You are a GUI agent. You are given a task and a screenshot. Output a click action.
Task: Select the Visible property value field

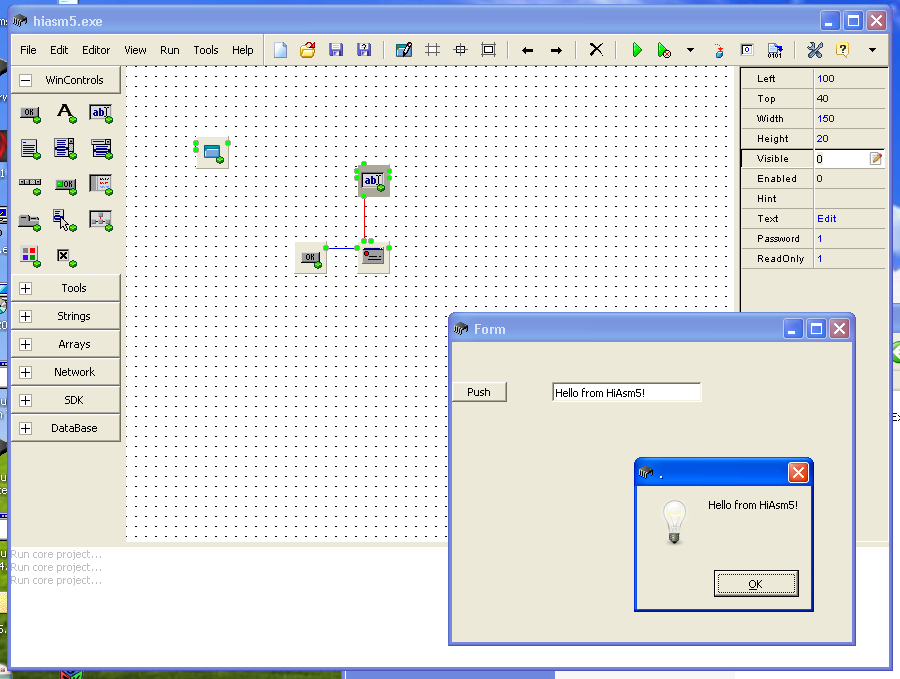coord(841,158)
